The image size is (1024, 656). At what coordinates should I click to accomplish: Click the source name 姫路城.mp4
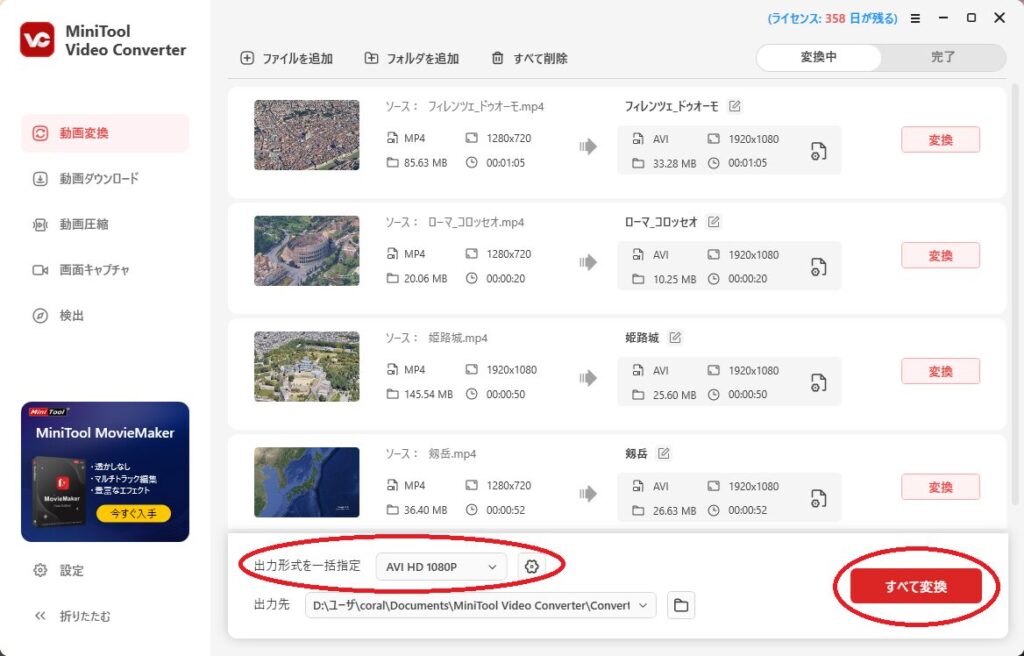point(457,338)
